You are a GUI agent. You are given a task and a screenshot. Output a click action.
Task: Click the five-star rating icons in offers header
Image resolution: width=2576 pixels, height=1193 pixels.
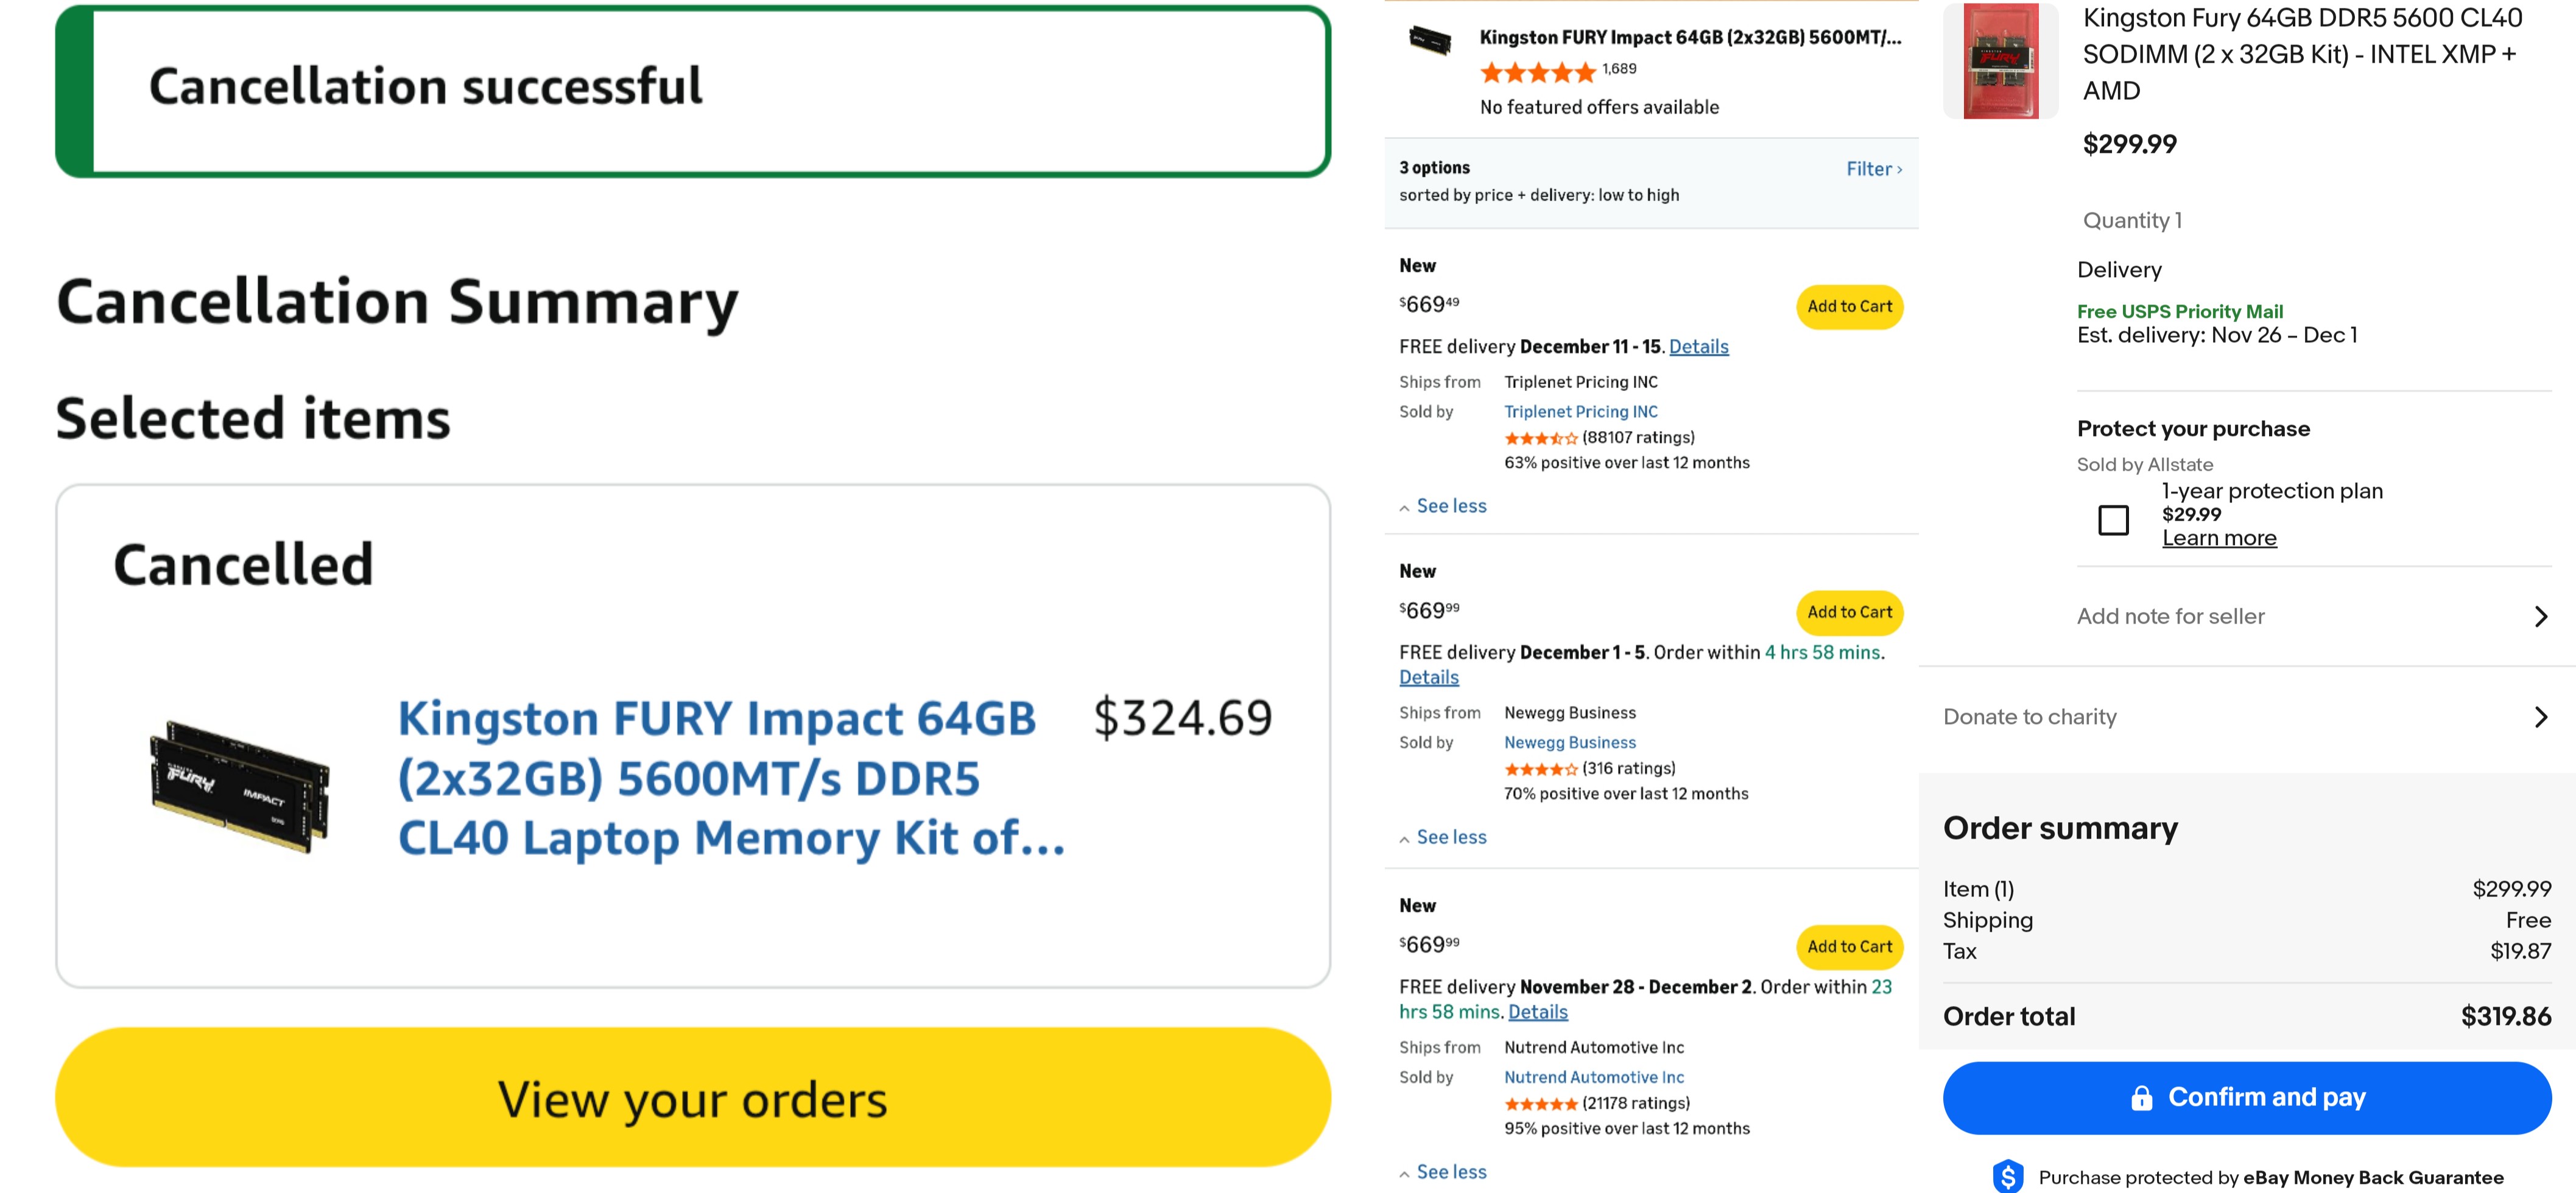coord(1537,72)
